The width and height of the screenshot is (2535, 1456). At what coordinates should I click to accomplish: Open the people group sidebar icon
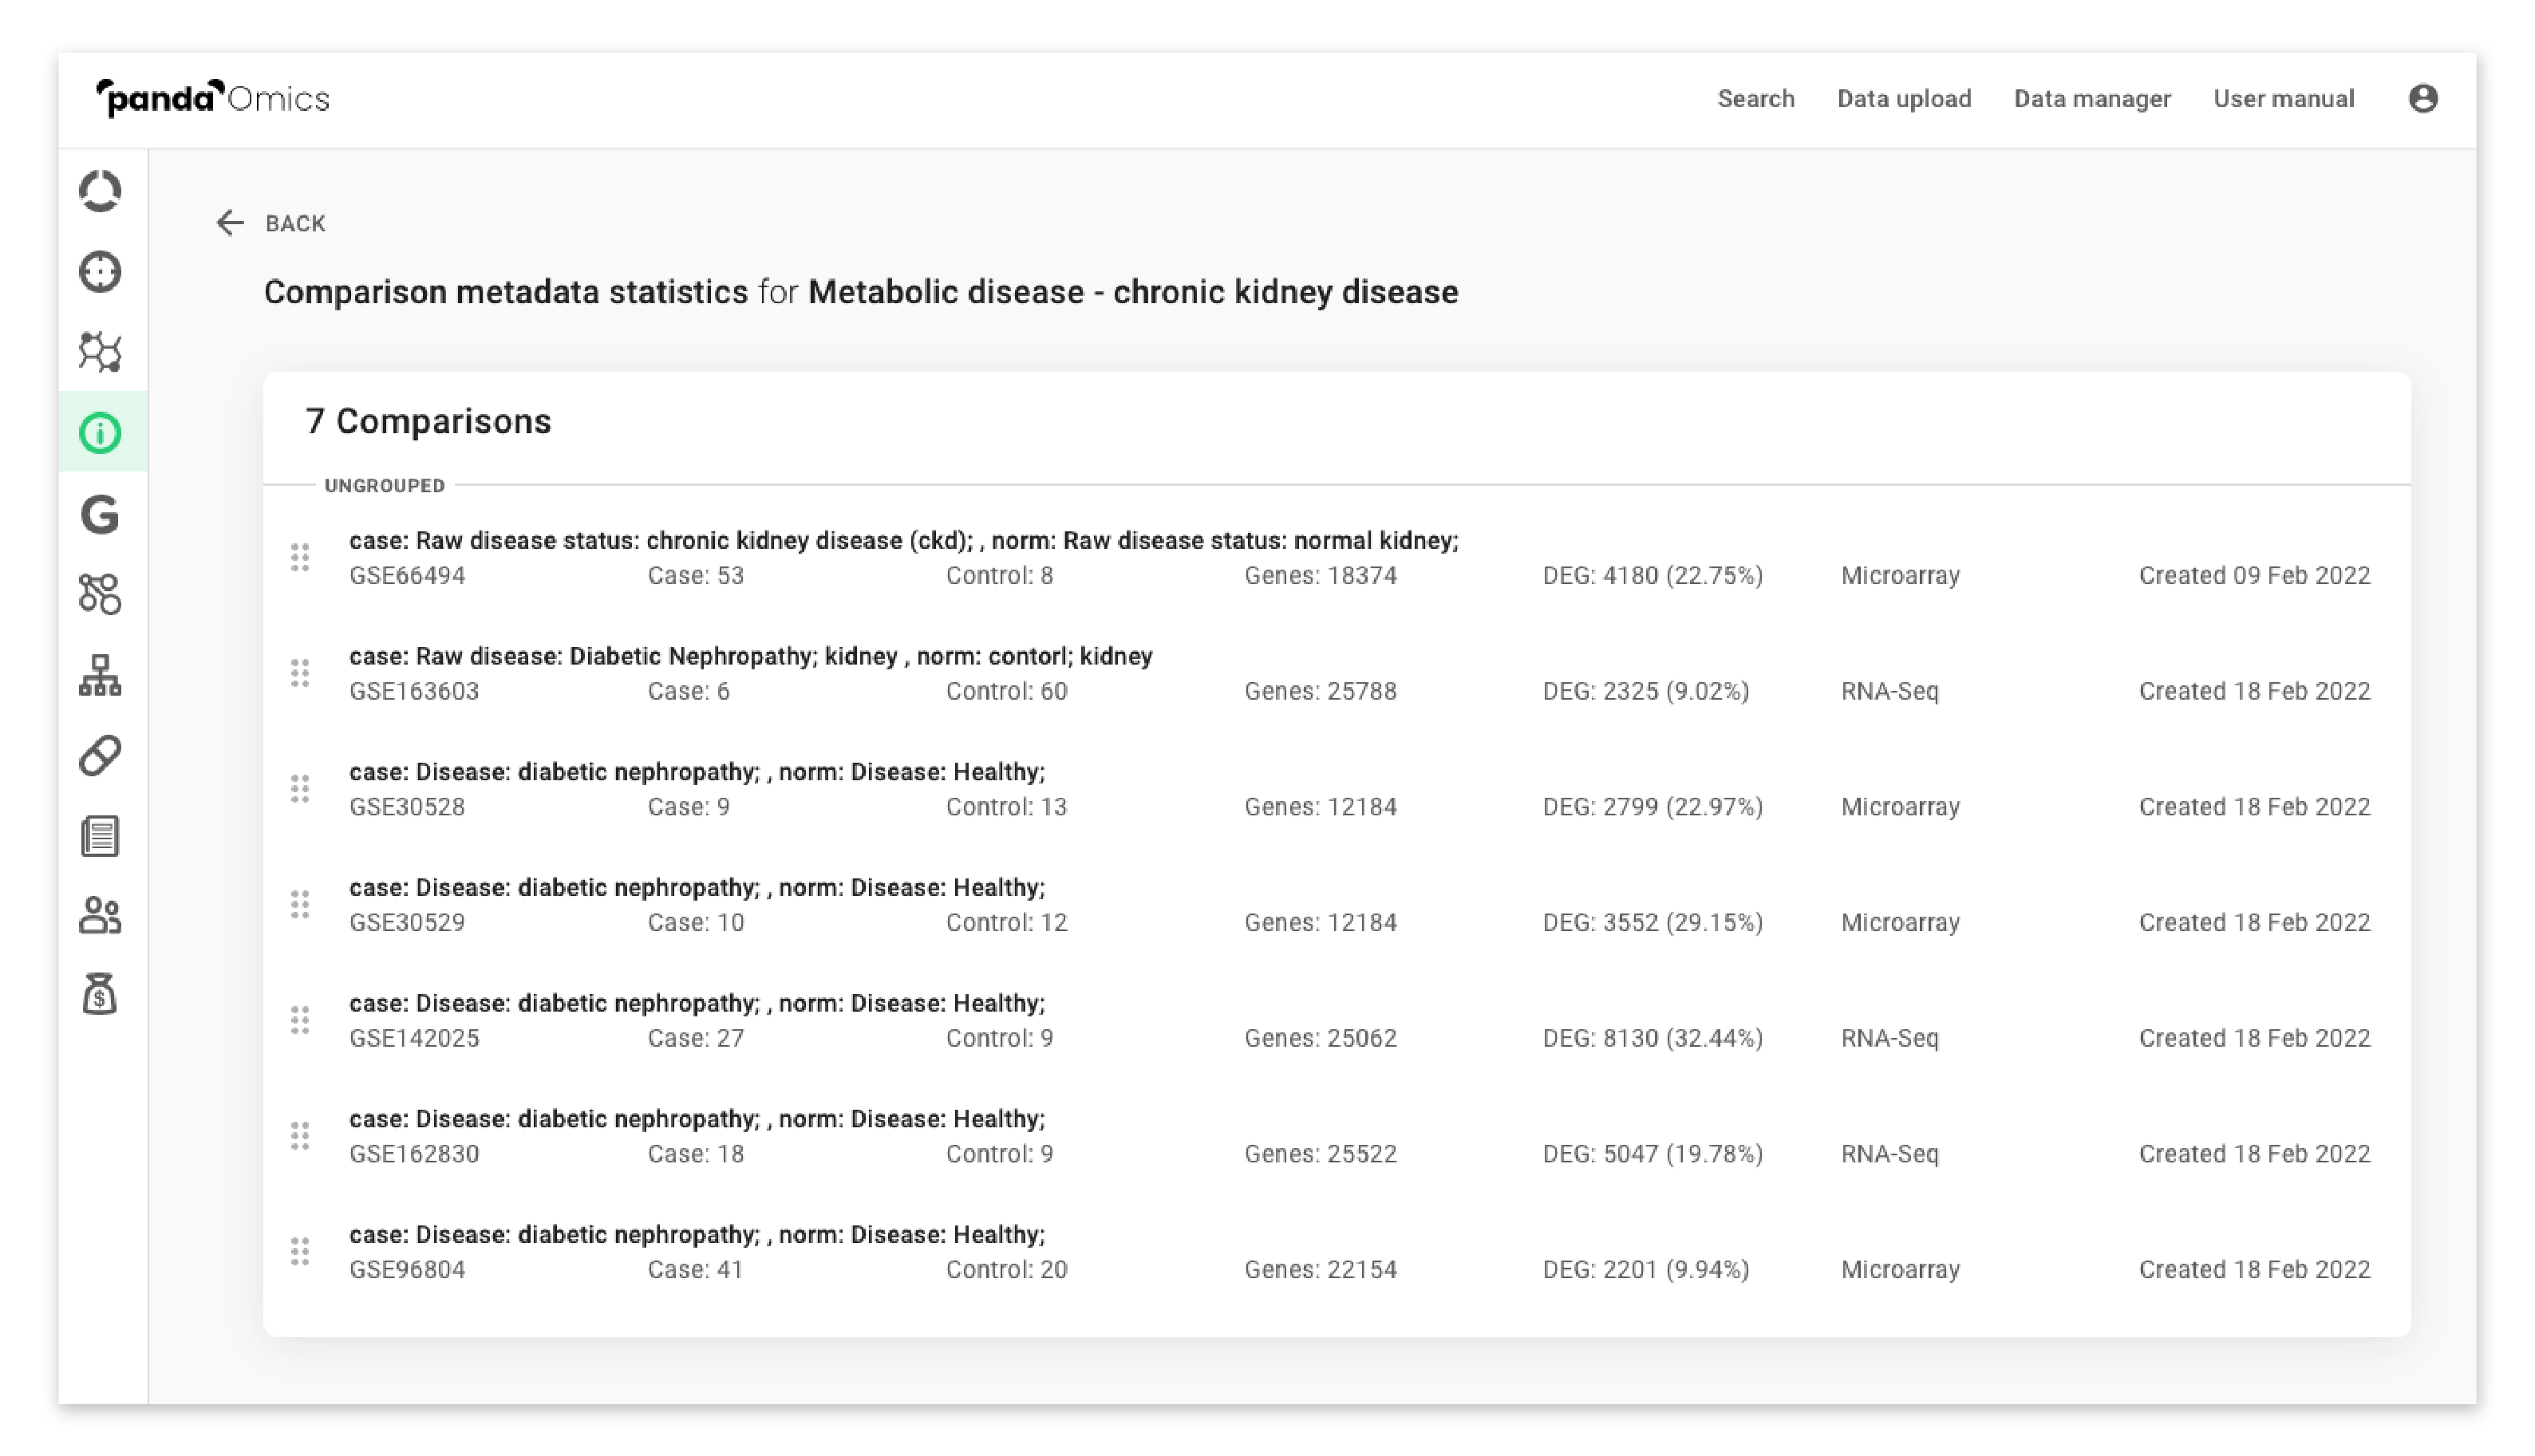100,915
